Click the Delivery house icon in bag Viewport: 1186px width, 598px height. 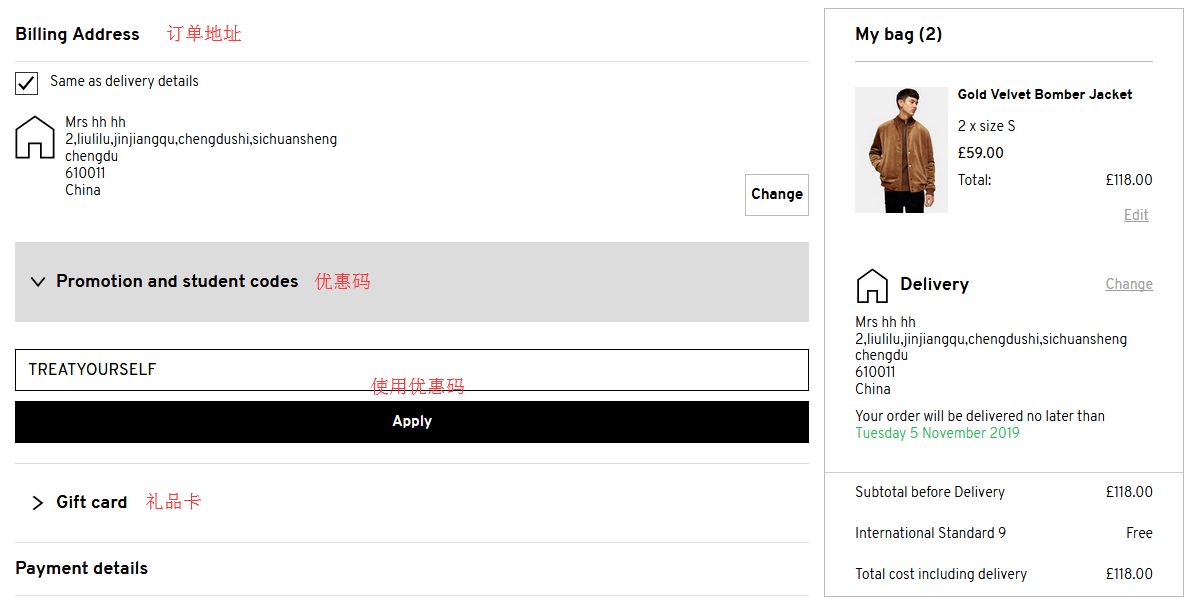click(872, 286)
